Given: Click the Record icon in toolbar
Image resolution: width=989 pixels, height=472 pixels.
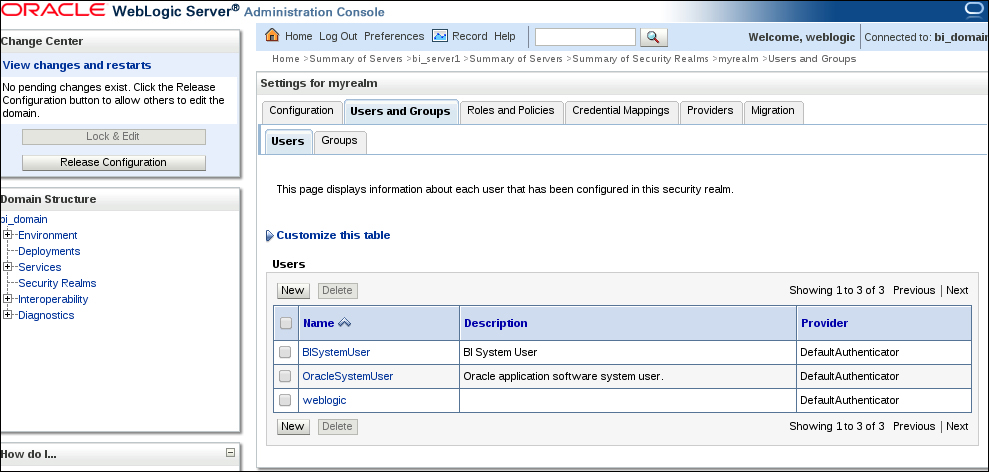Looking at the screenshot, I should pos(440,36).
